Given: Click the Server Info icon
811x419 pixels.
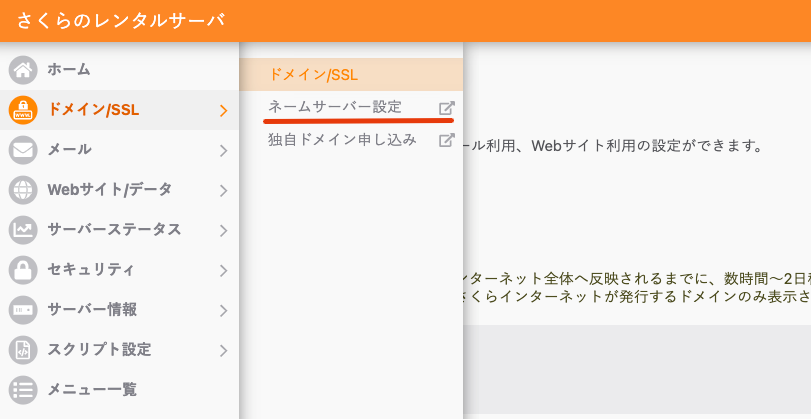Looking at the screenshot, I should point(23,310).
